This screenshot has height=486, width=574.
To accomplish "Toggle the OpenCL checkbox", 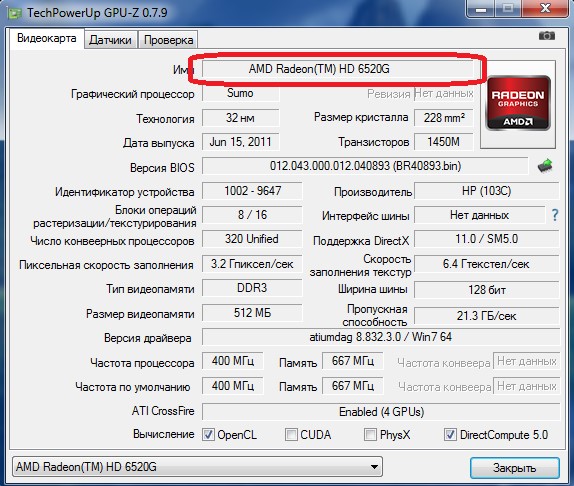I will point(209,435).
